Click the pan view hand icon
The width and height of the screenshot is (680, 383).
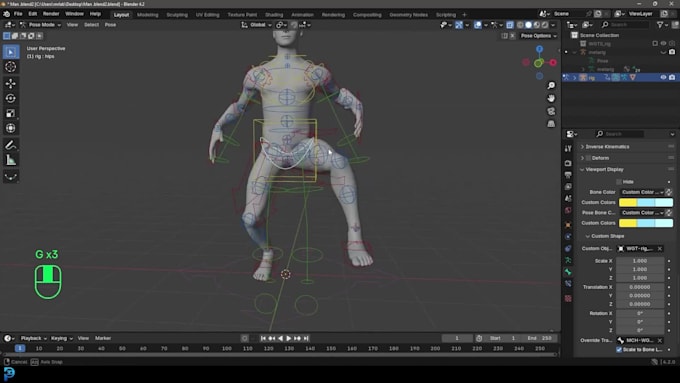click(551, 98)
